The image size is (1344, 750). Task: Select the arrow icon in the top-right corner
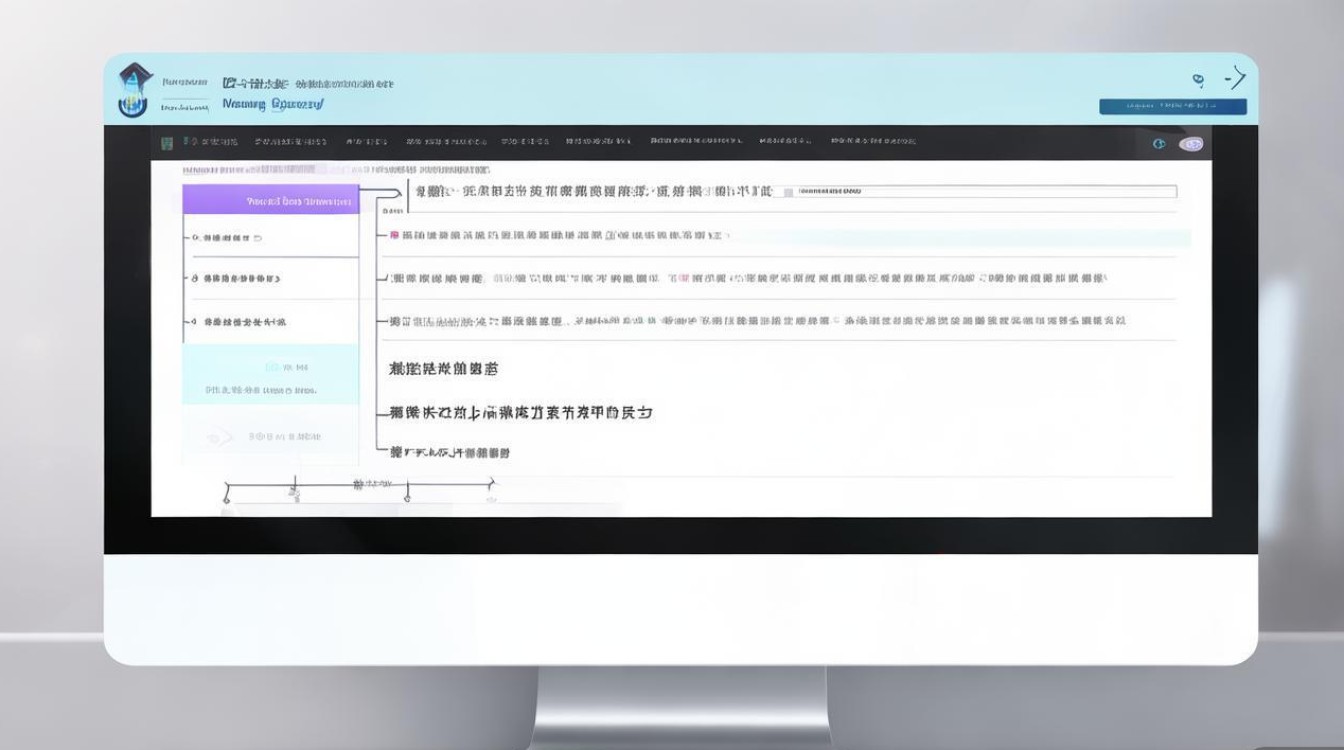point(1237,76)
